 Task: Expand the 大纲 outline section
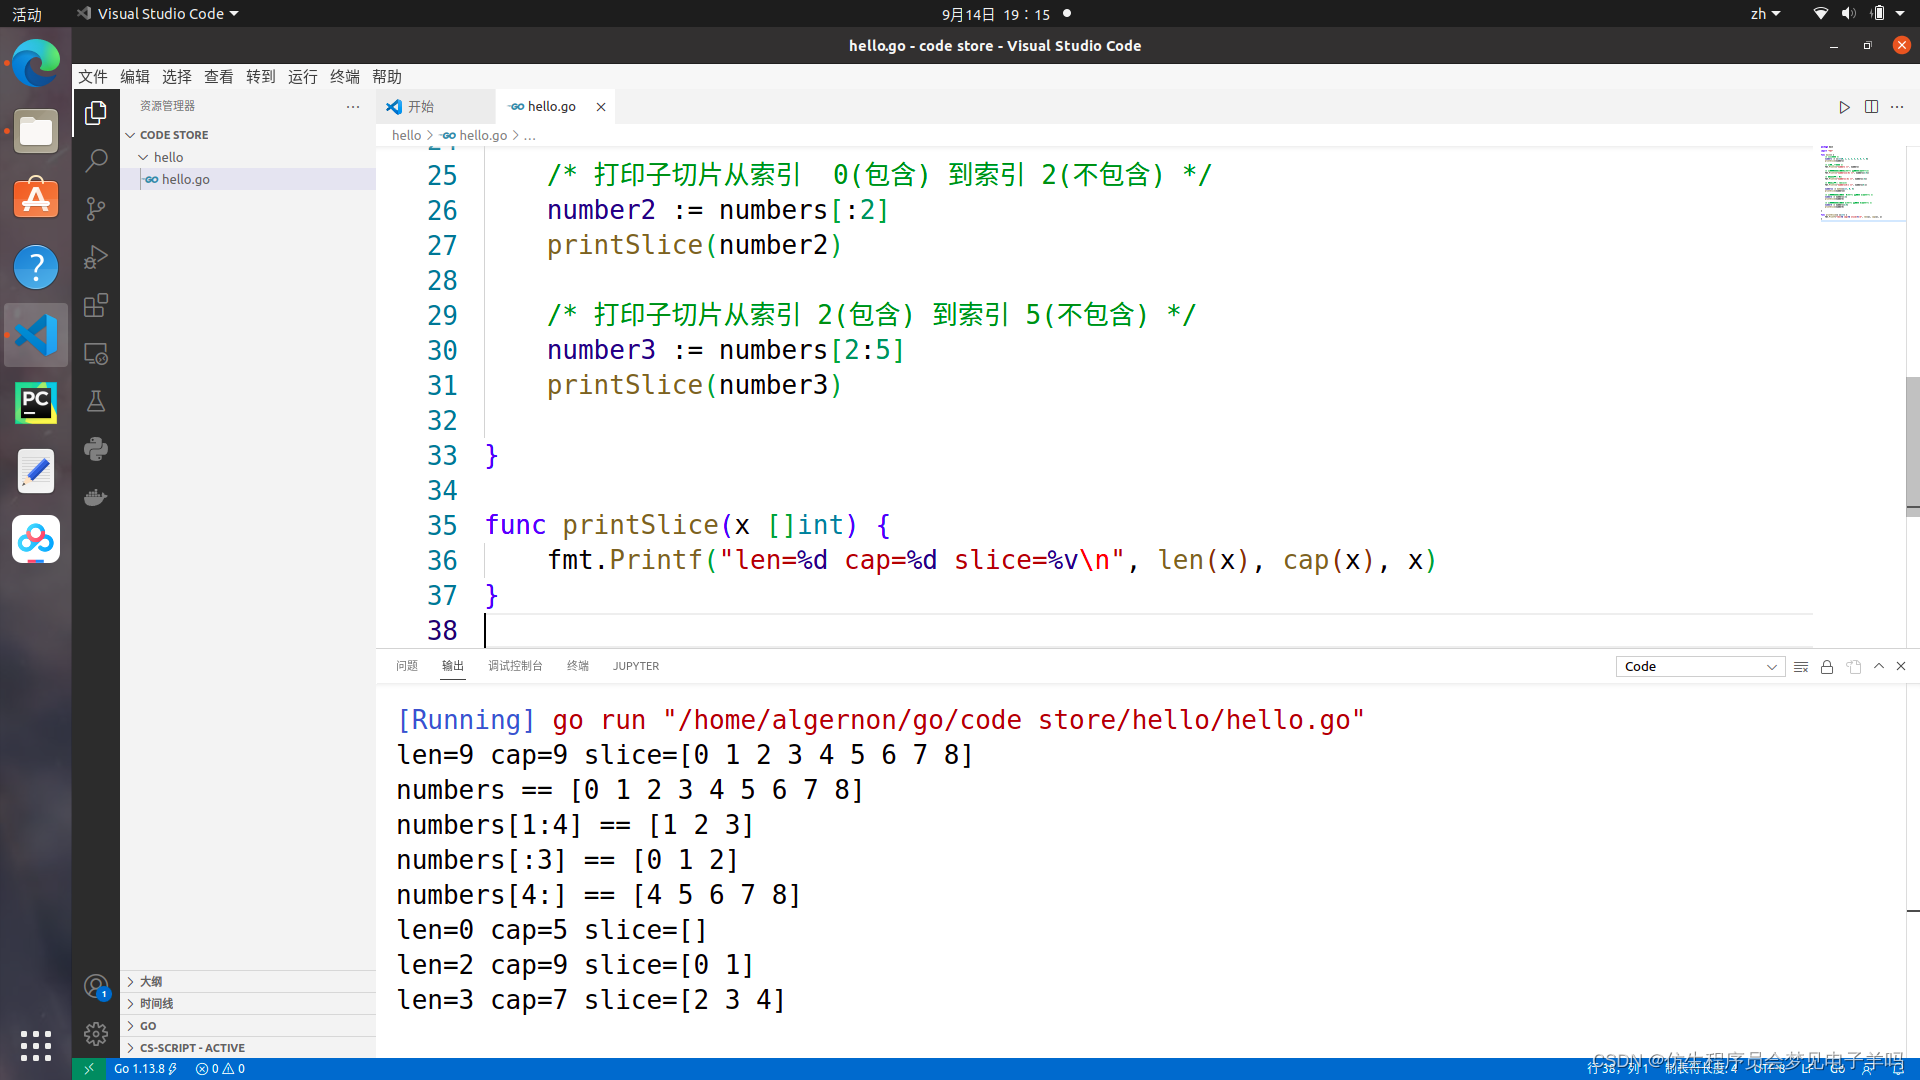click(x=248, y=982)
